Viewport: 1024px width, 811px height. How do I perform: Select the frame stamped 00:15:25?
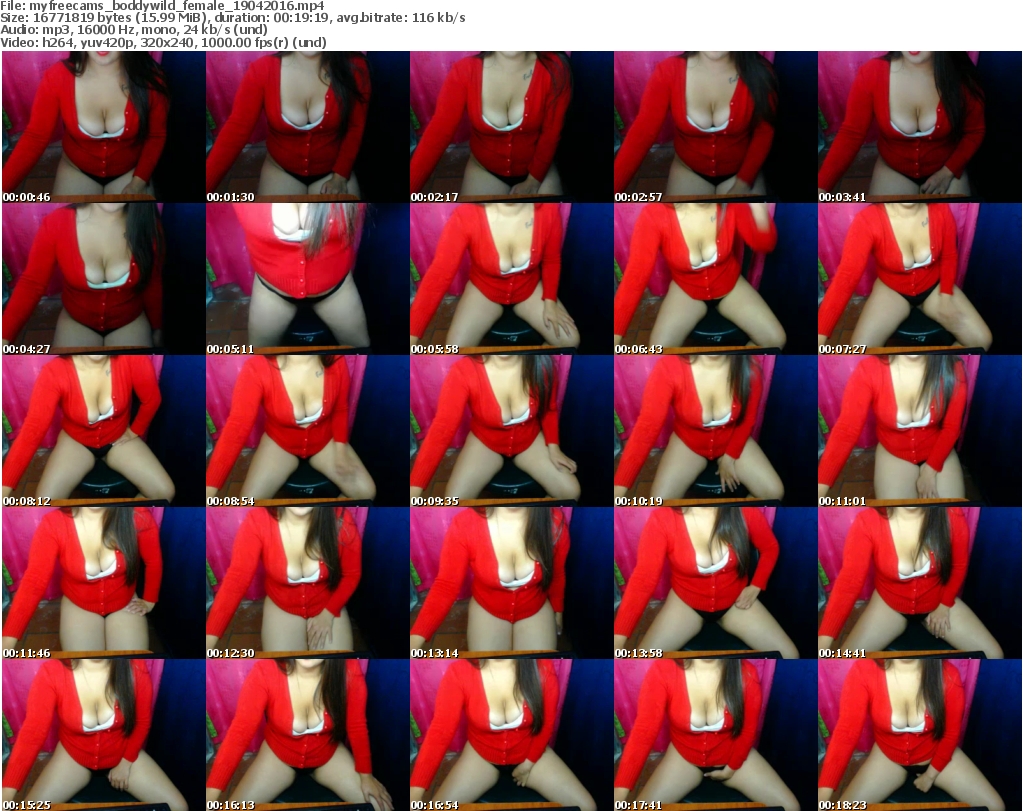tap(104, 735)
